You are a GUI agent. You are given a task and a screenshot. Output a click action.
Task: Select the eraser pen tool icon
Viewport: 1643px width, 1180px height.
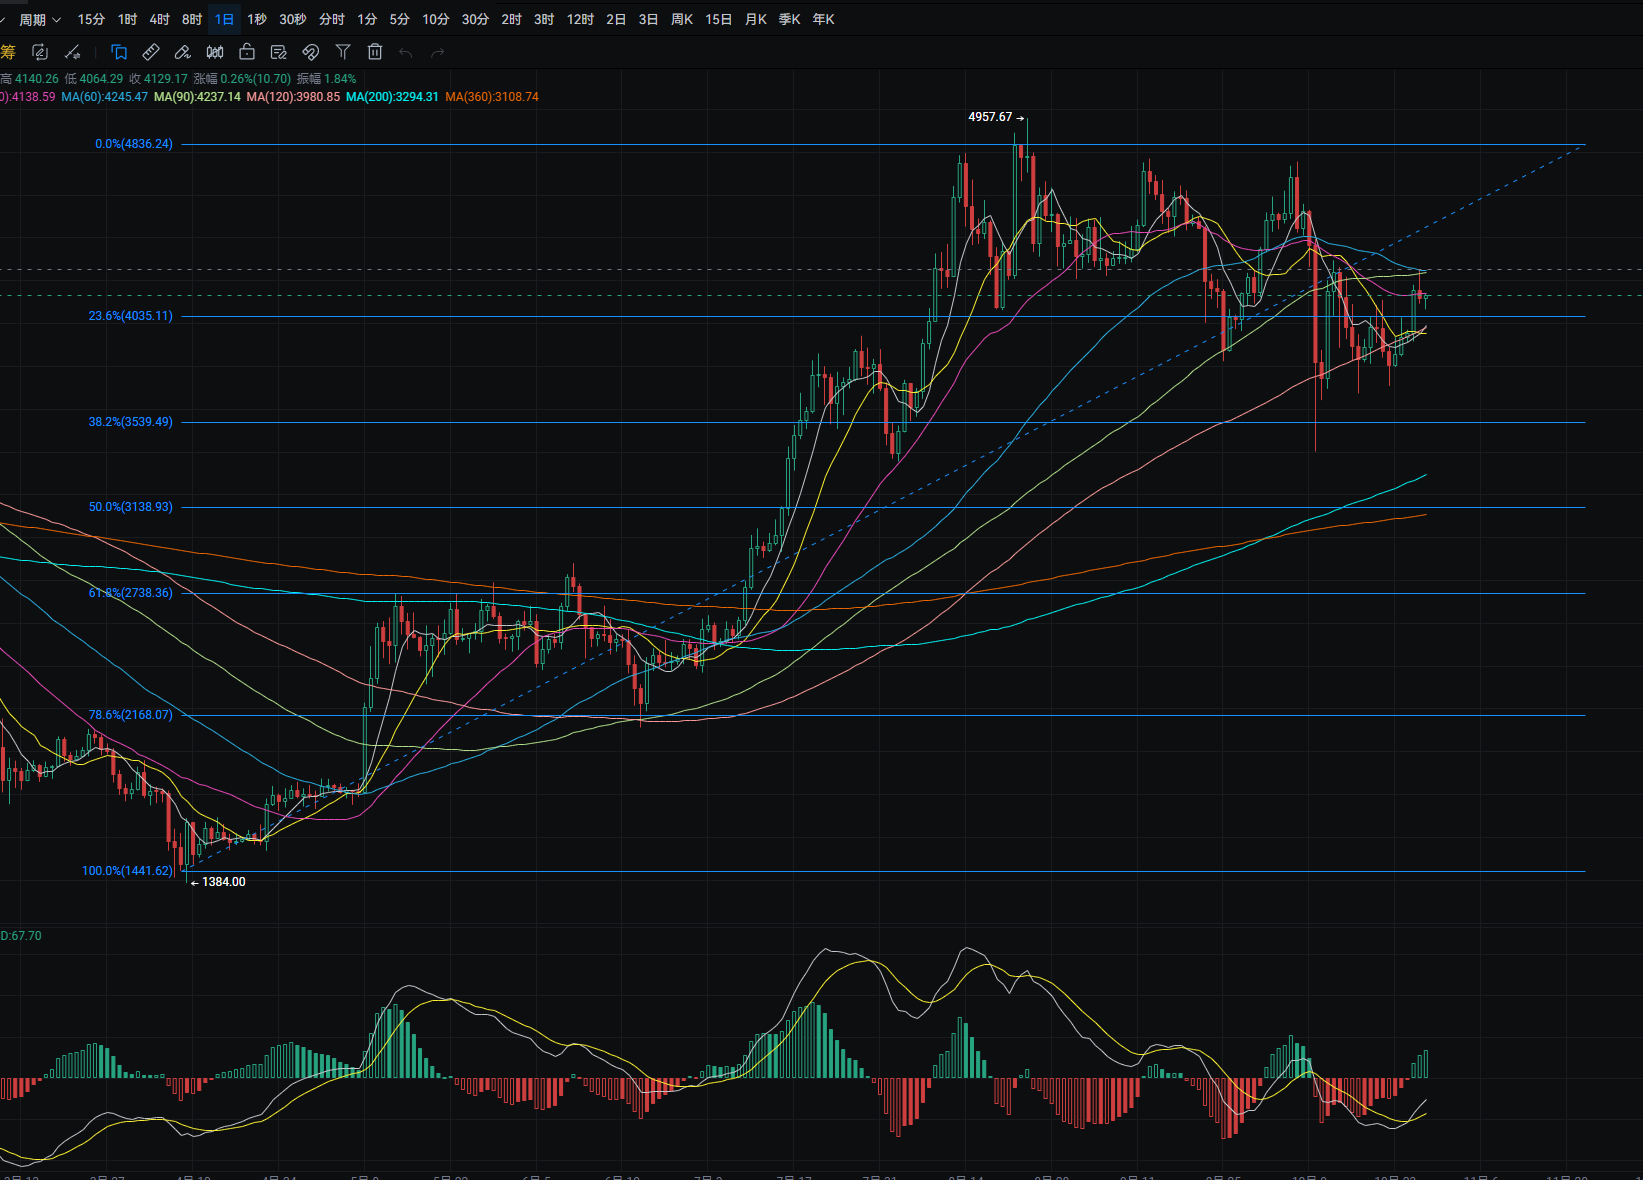pyautogui.click(x=183, y=52)
